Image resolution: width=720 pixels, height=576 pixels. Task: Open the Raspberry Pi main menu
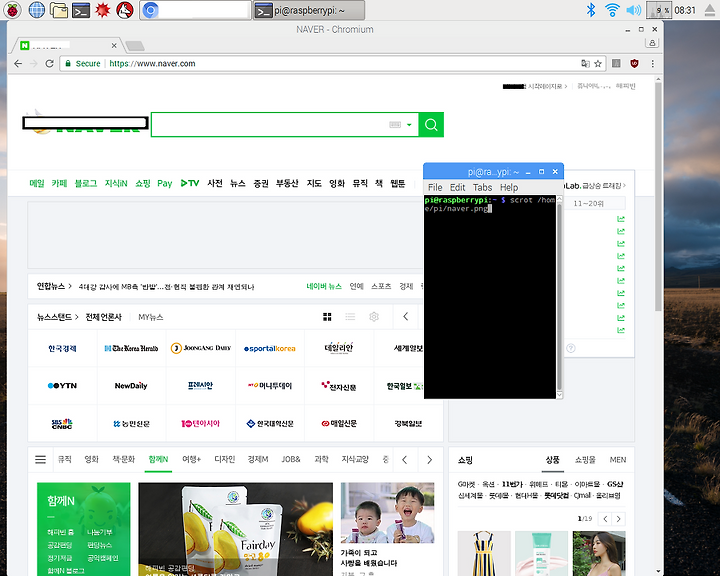(x=12, y=10)
